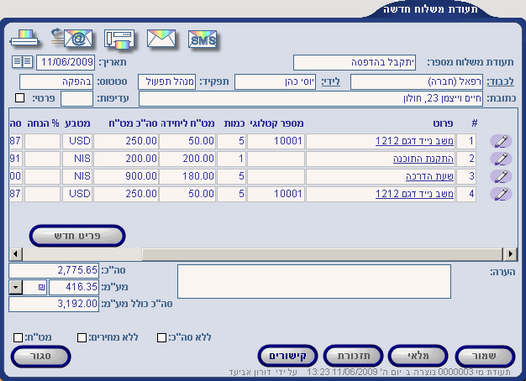The width and height of the screenshot is (526, 381).
Task: Click the horizontal scrollbar thumb
Action: (x=322, y=254)
